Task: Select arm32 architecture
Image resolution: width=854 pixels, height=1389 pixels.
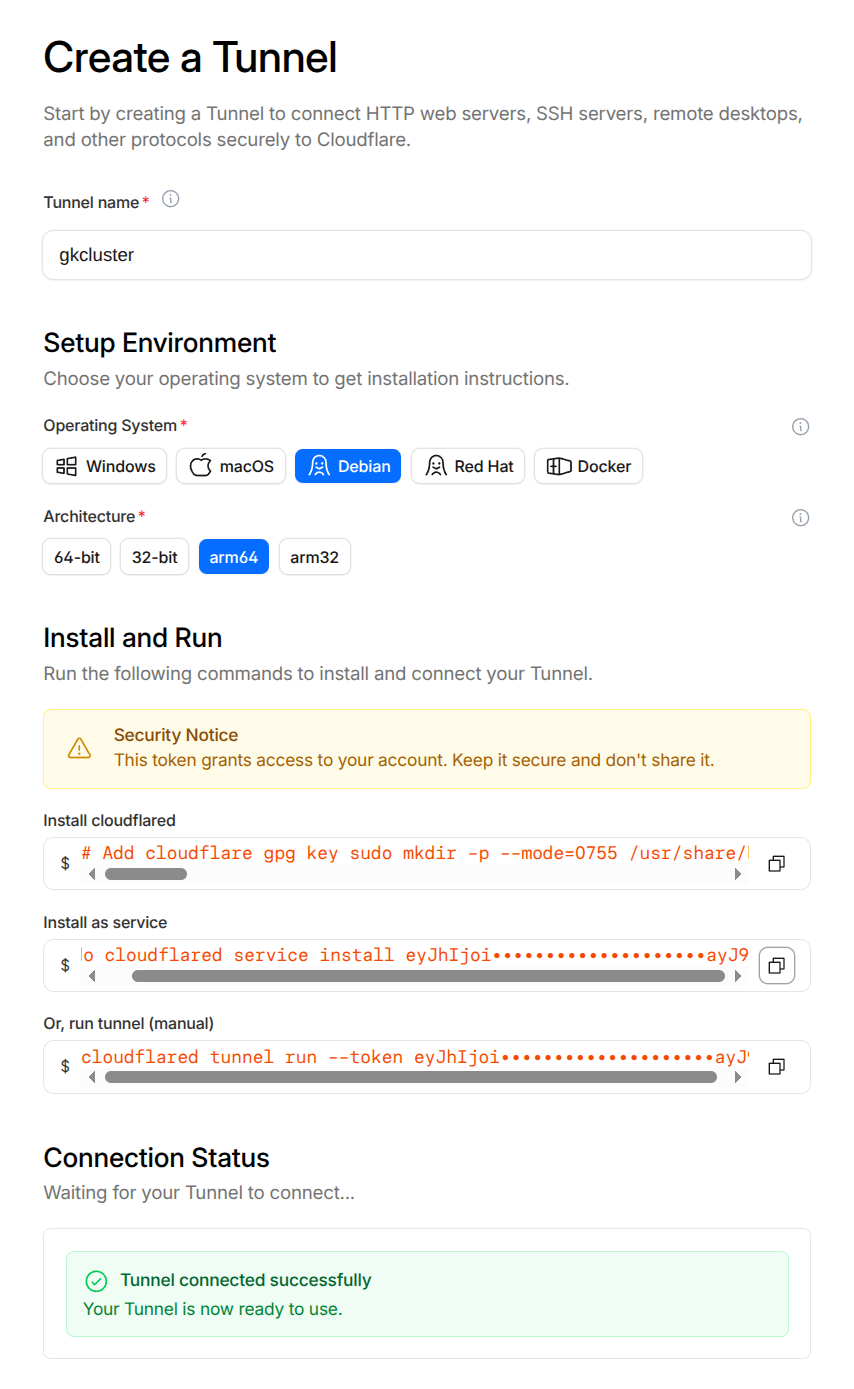Action: coord(314,557)
